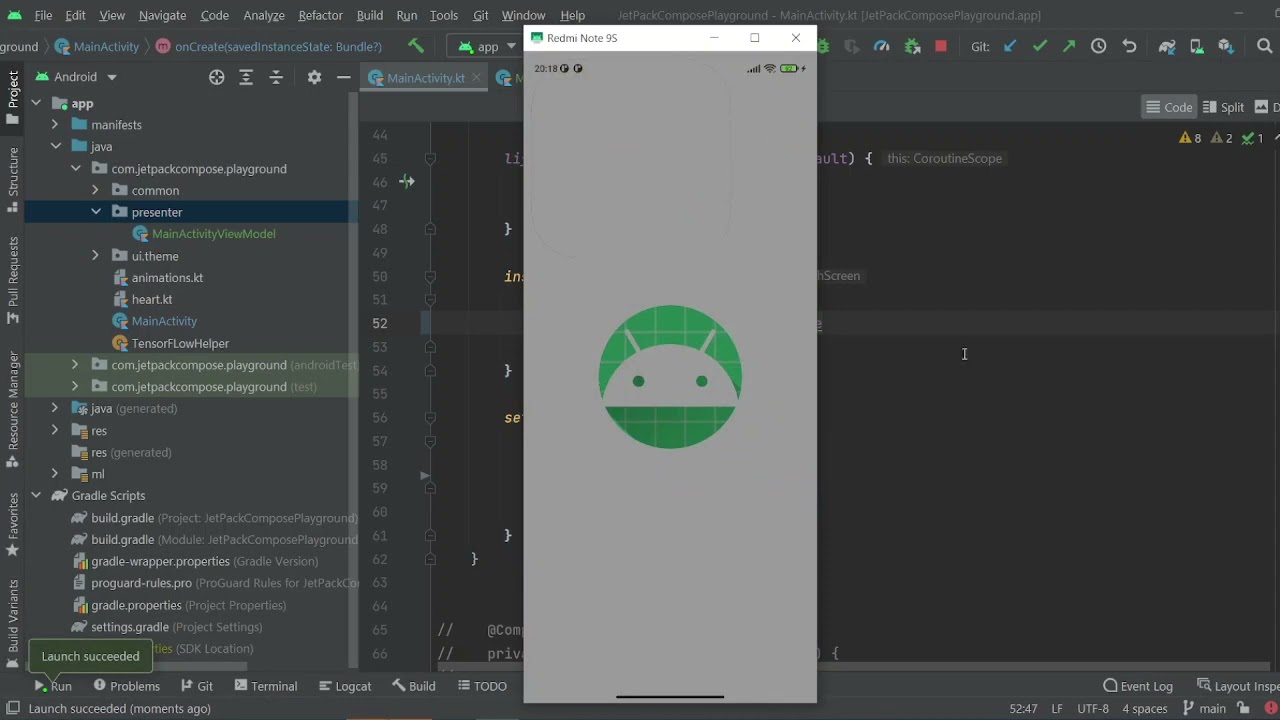Screen dimensions: 1280x720
Task: Expand the res folder
Action: 55,430
